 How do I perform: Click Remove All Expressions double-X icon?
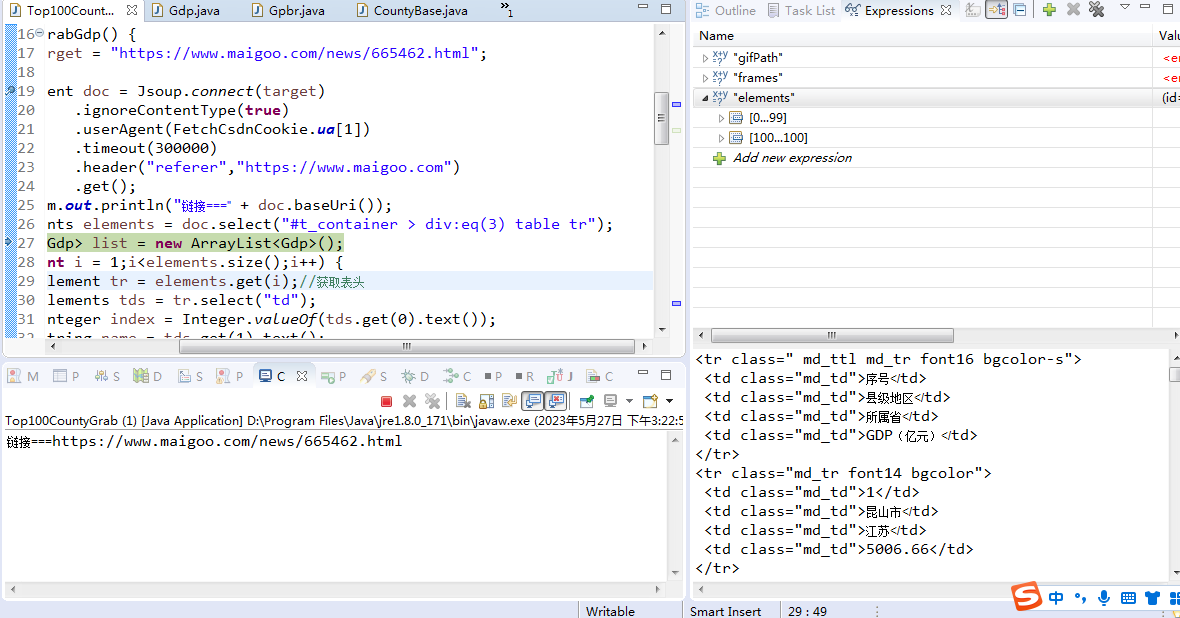[1096, 10]
